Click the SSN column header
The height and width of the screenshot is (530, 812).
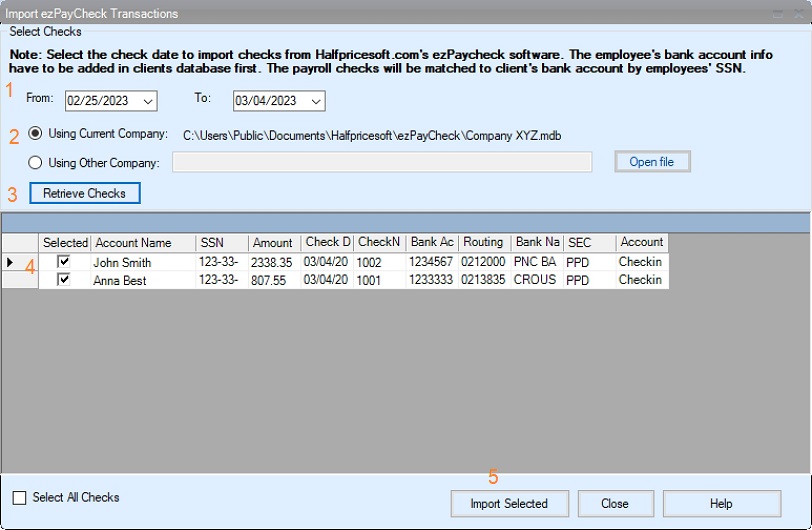(220, 242)
